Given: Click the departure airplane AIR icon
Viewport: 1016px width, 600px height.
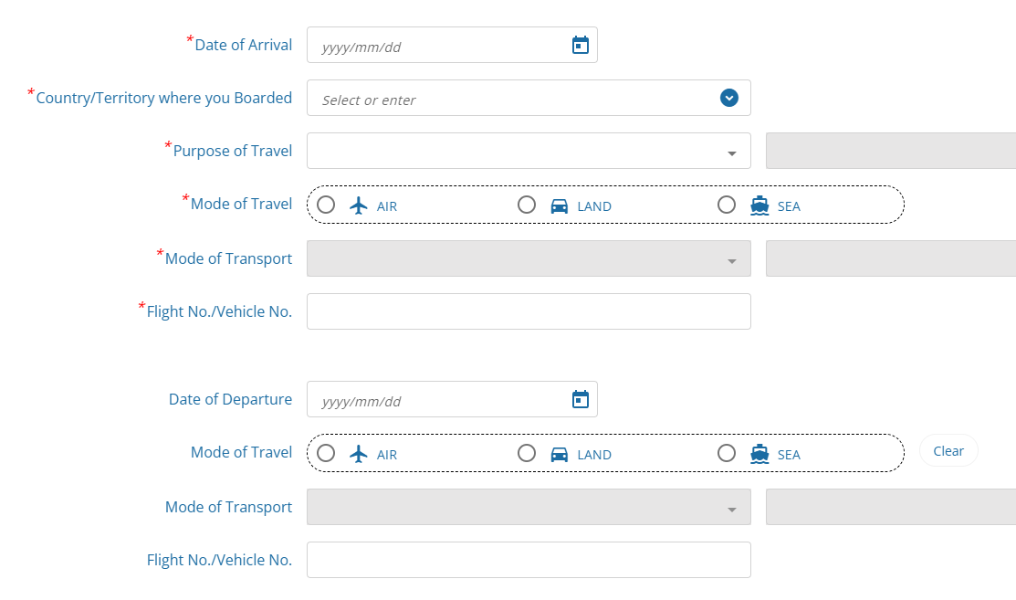Looking at the screenshot, I should 358,454.
